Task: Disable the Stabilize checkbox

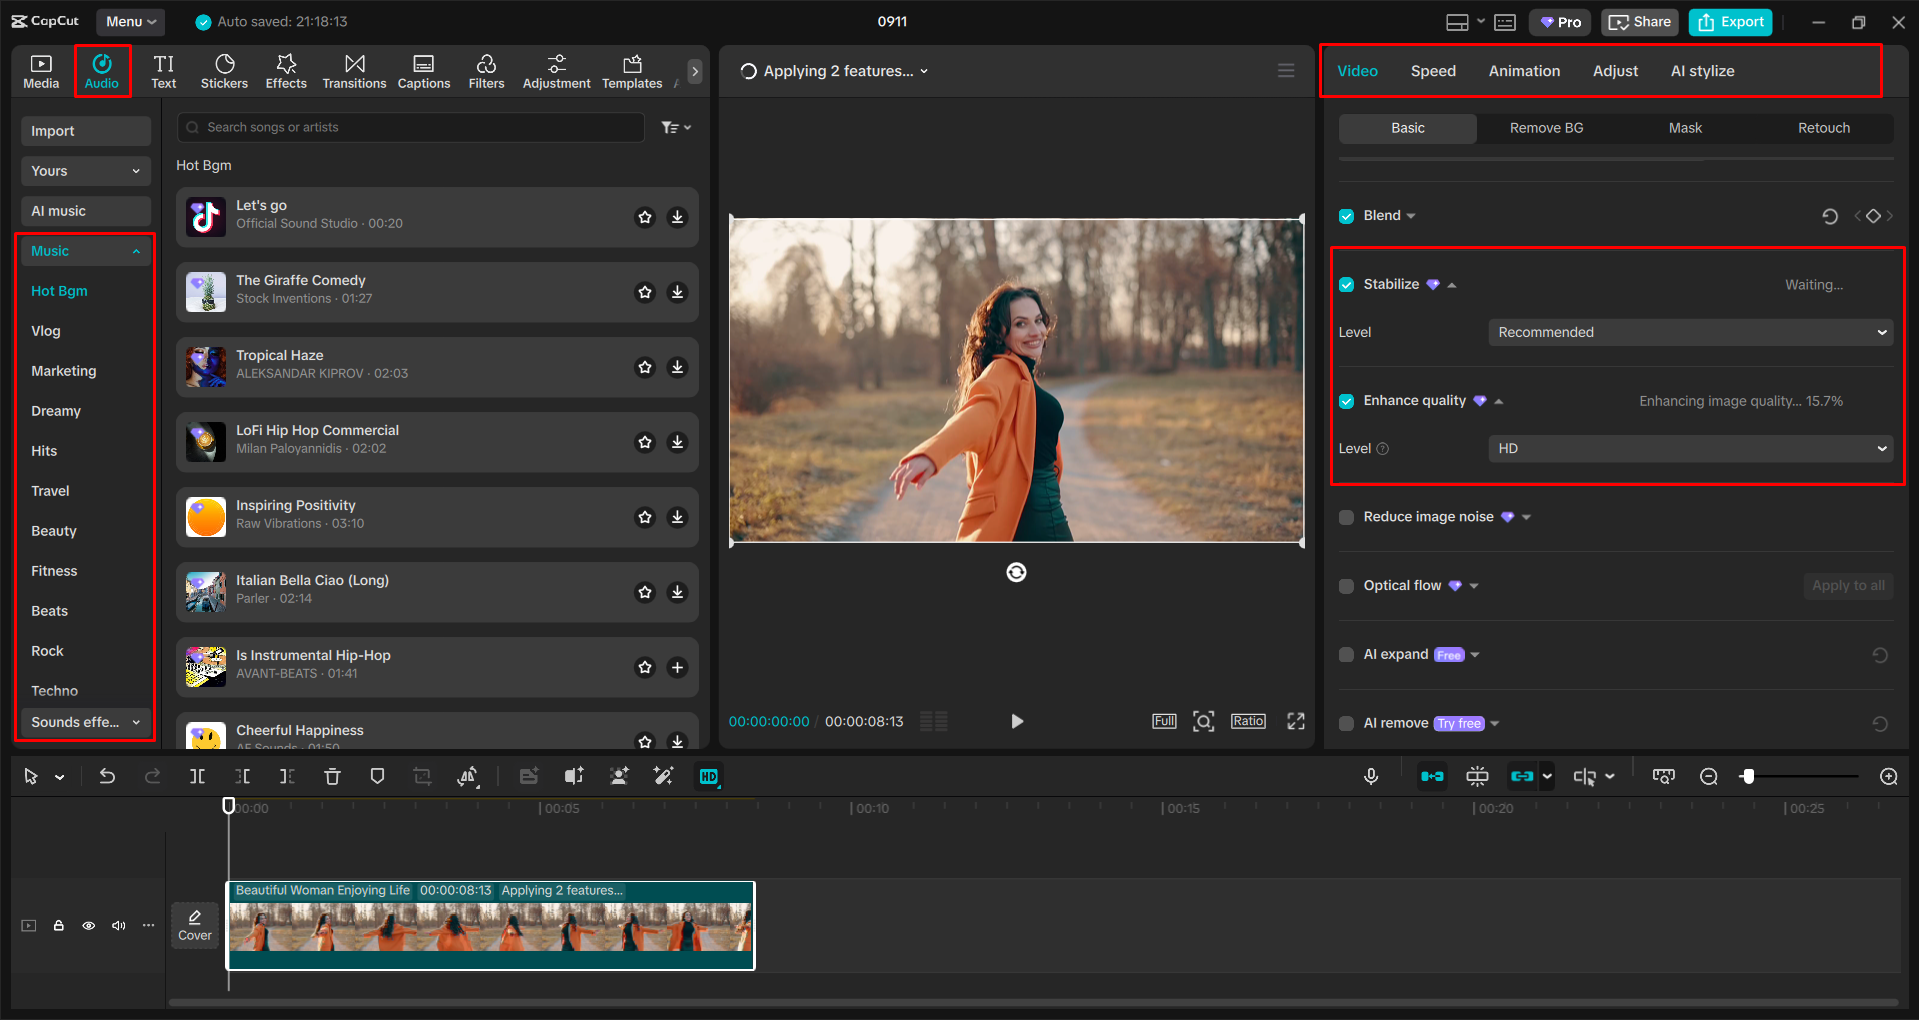Action: tap(1346, 284)
